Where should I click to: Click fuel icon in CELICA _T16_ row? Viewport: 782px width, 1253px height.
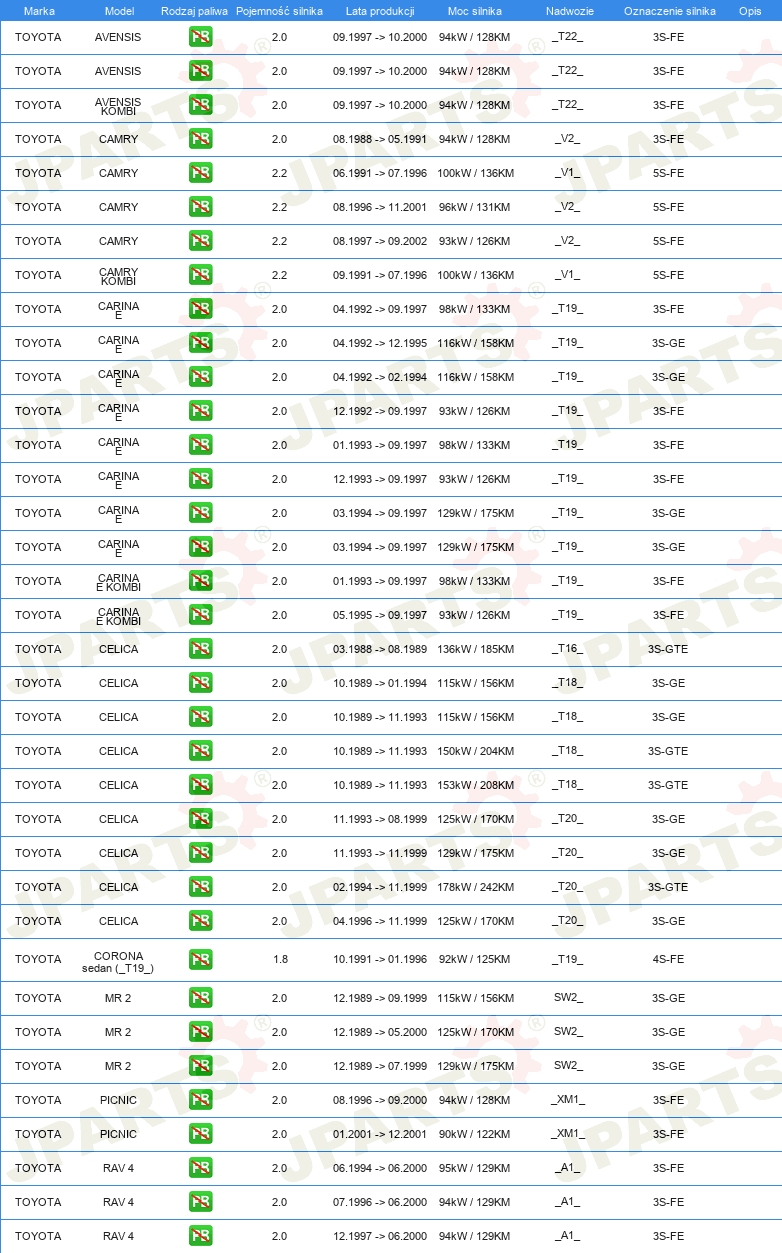(x=201, y=649)
